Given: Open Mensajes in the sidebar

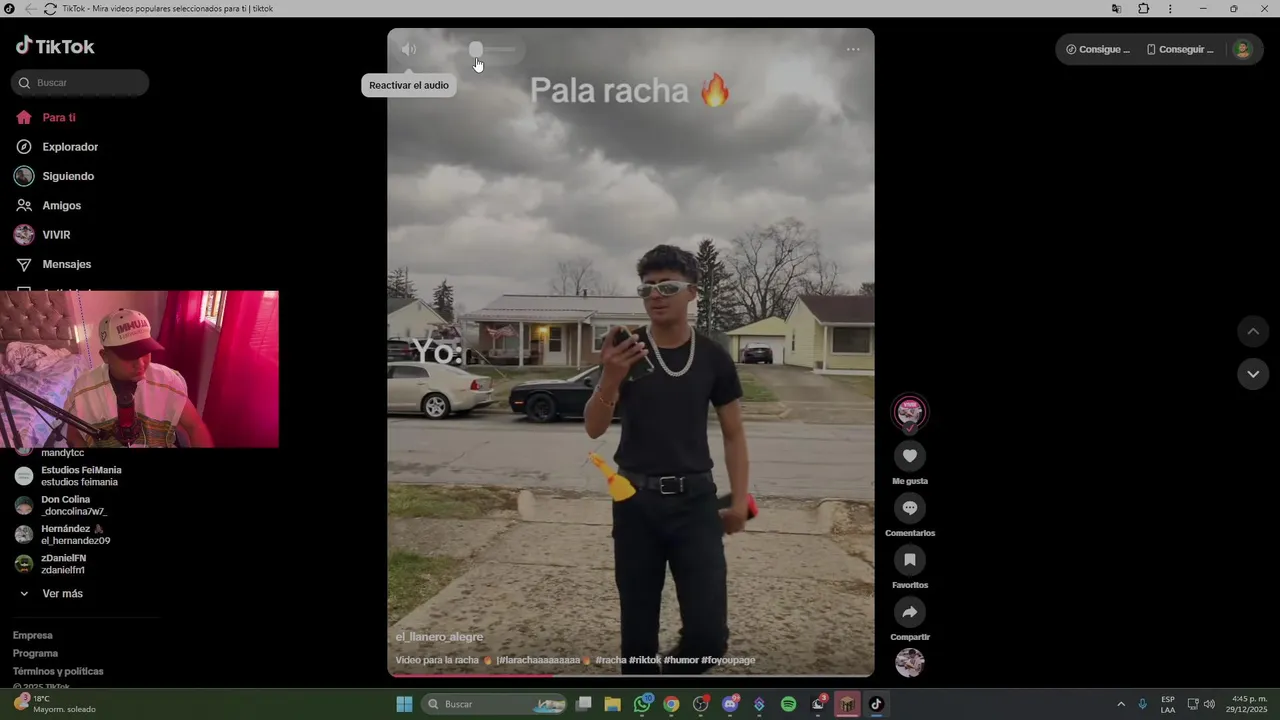Looking at the screenshot, I should [x=66, y=264].
